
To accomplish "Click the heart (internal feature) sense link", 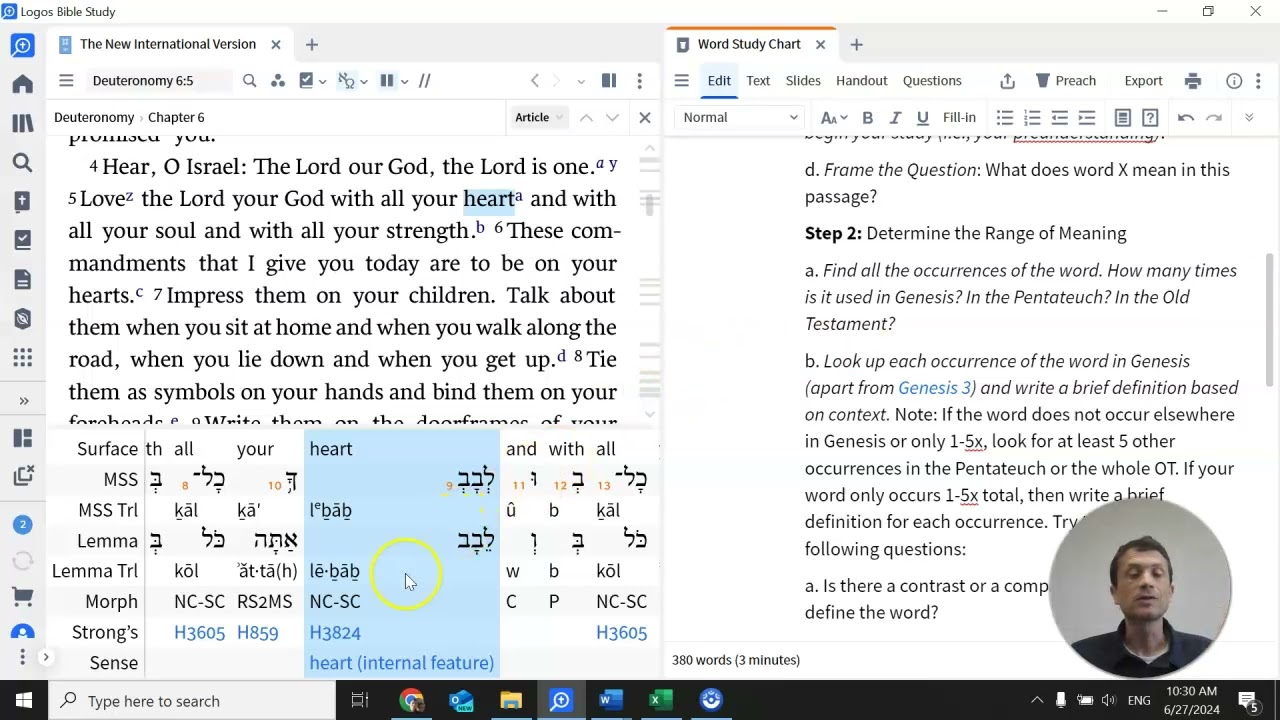I will [402, 663].
